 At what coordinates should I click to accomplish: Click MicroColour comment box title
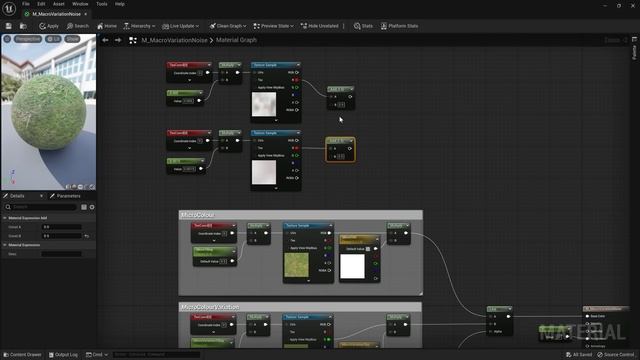198,215
